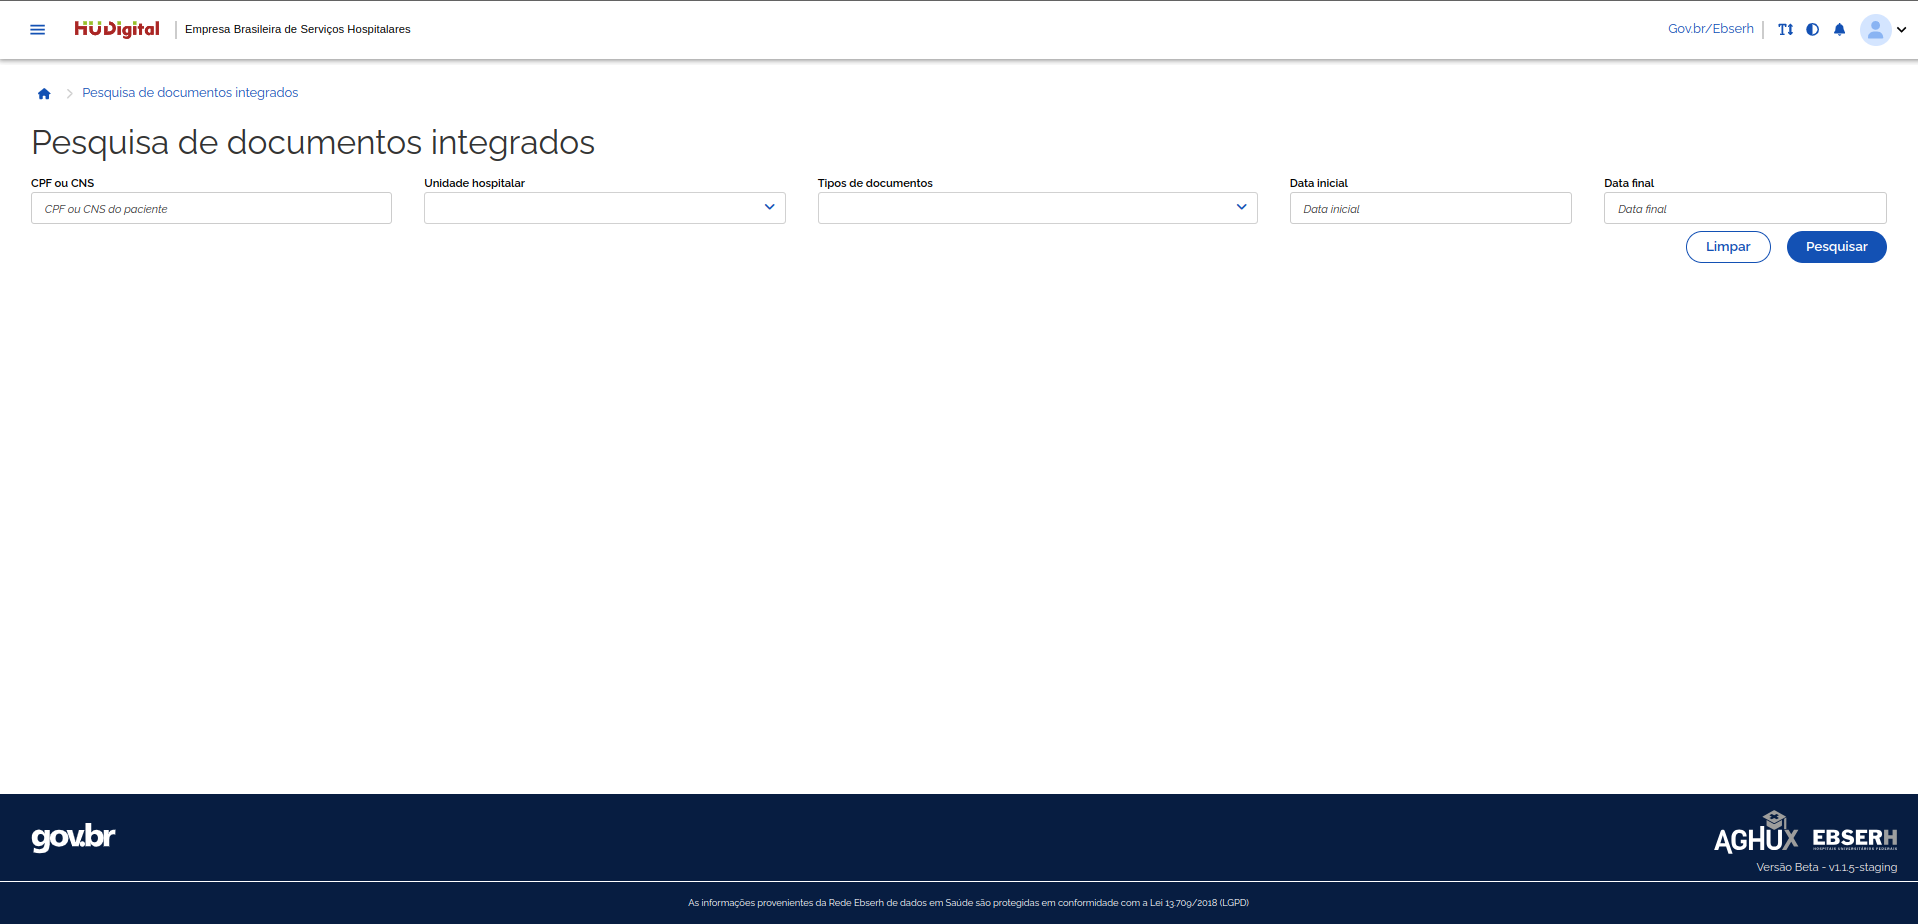Image resolution: width=1918 pixels, height=924 pixels.
Task: Open the hamburger main menu
Action: [38, 30]
